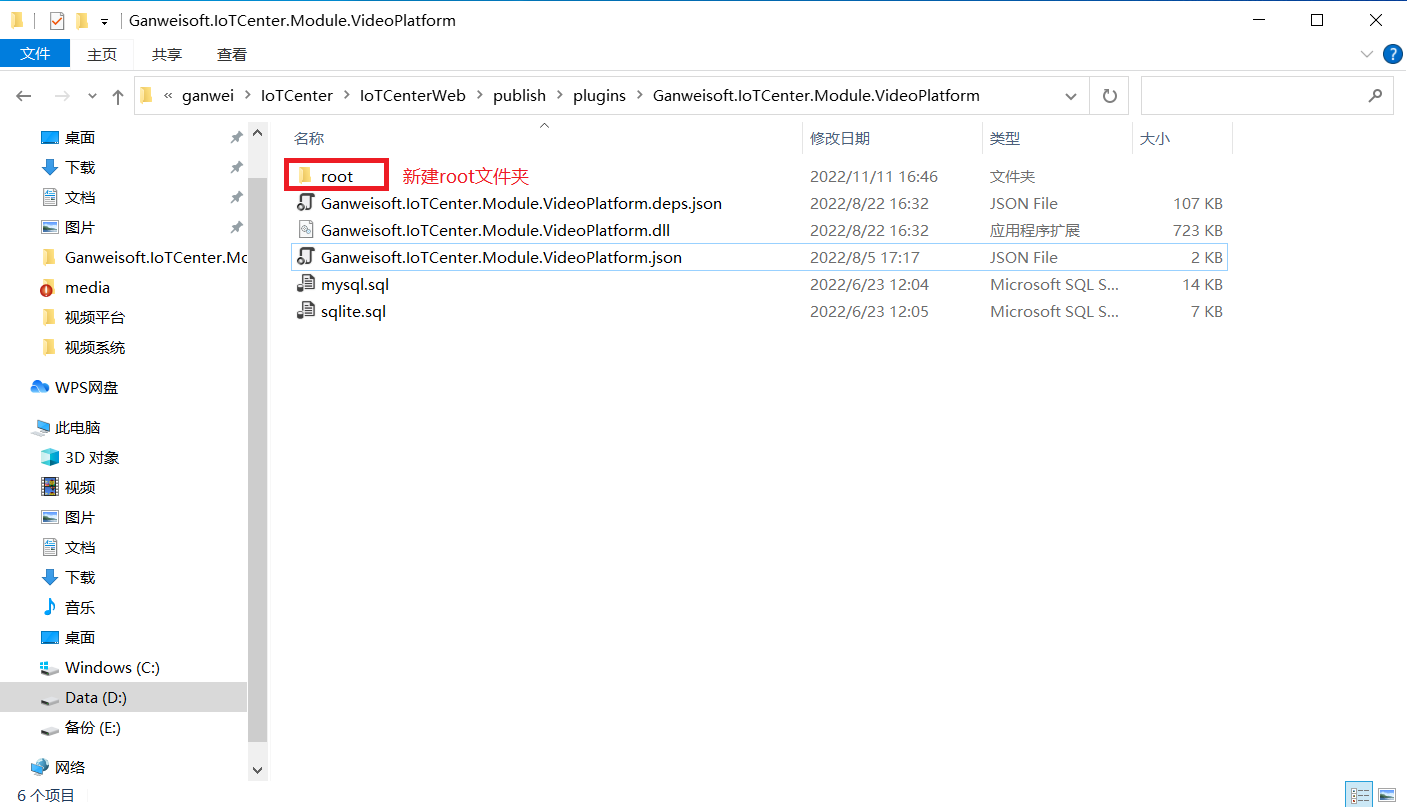Select the mysql.sql file icon

(306, 284)
